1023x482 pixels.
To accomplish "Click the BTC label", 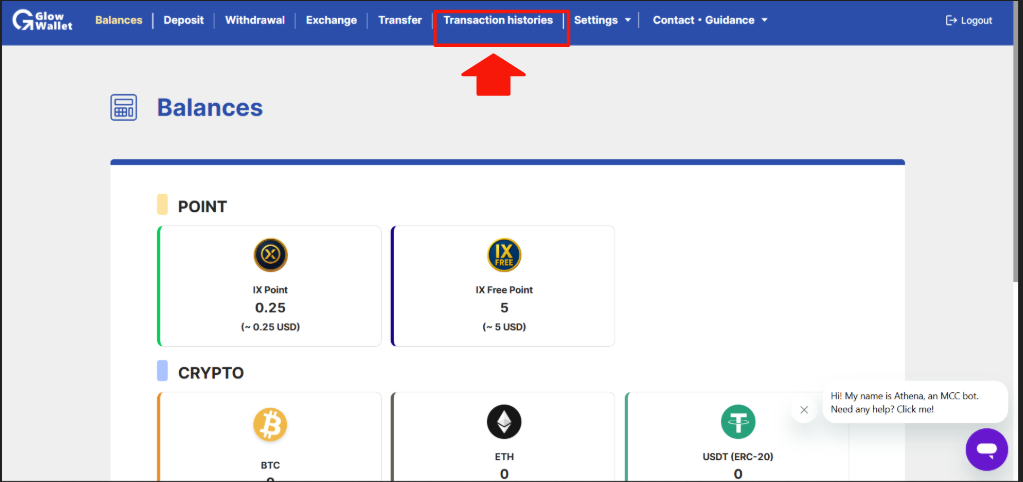I will click(270, 465).
